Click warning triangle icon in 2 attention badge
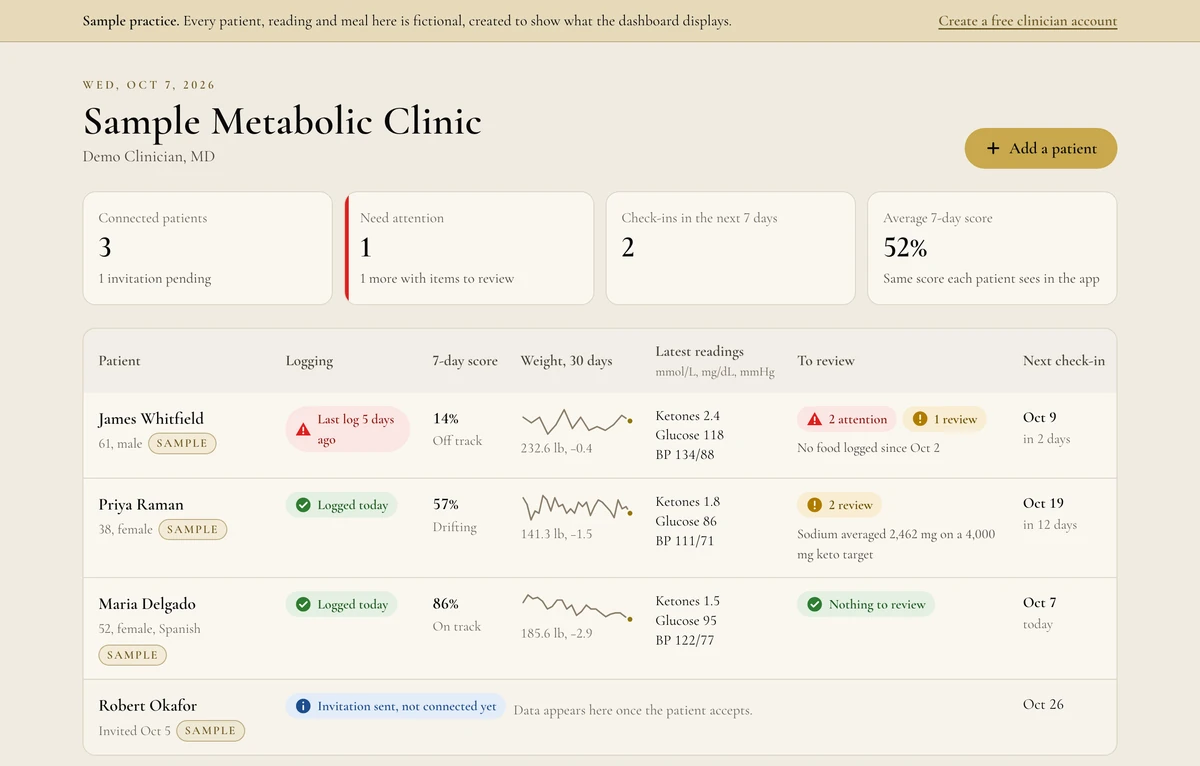 [x=814, y=419]
